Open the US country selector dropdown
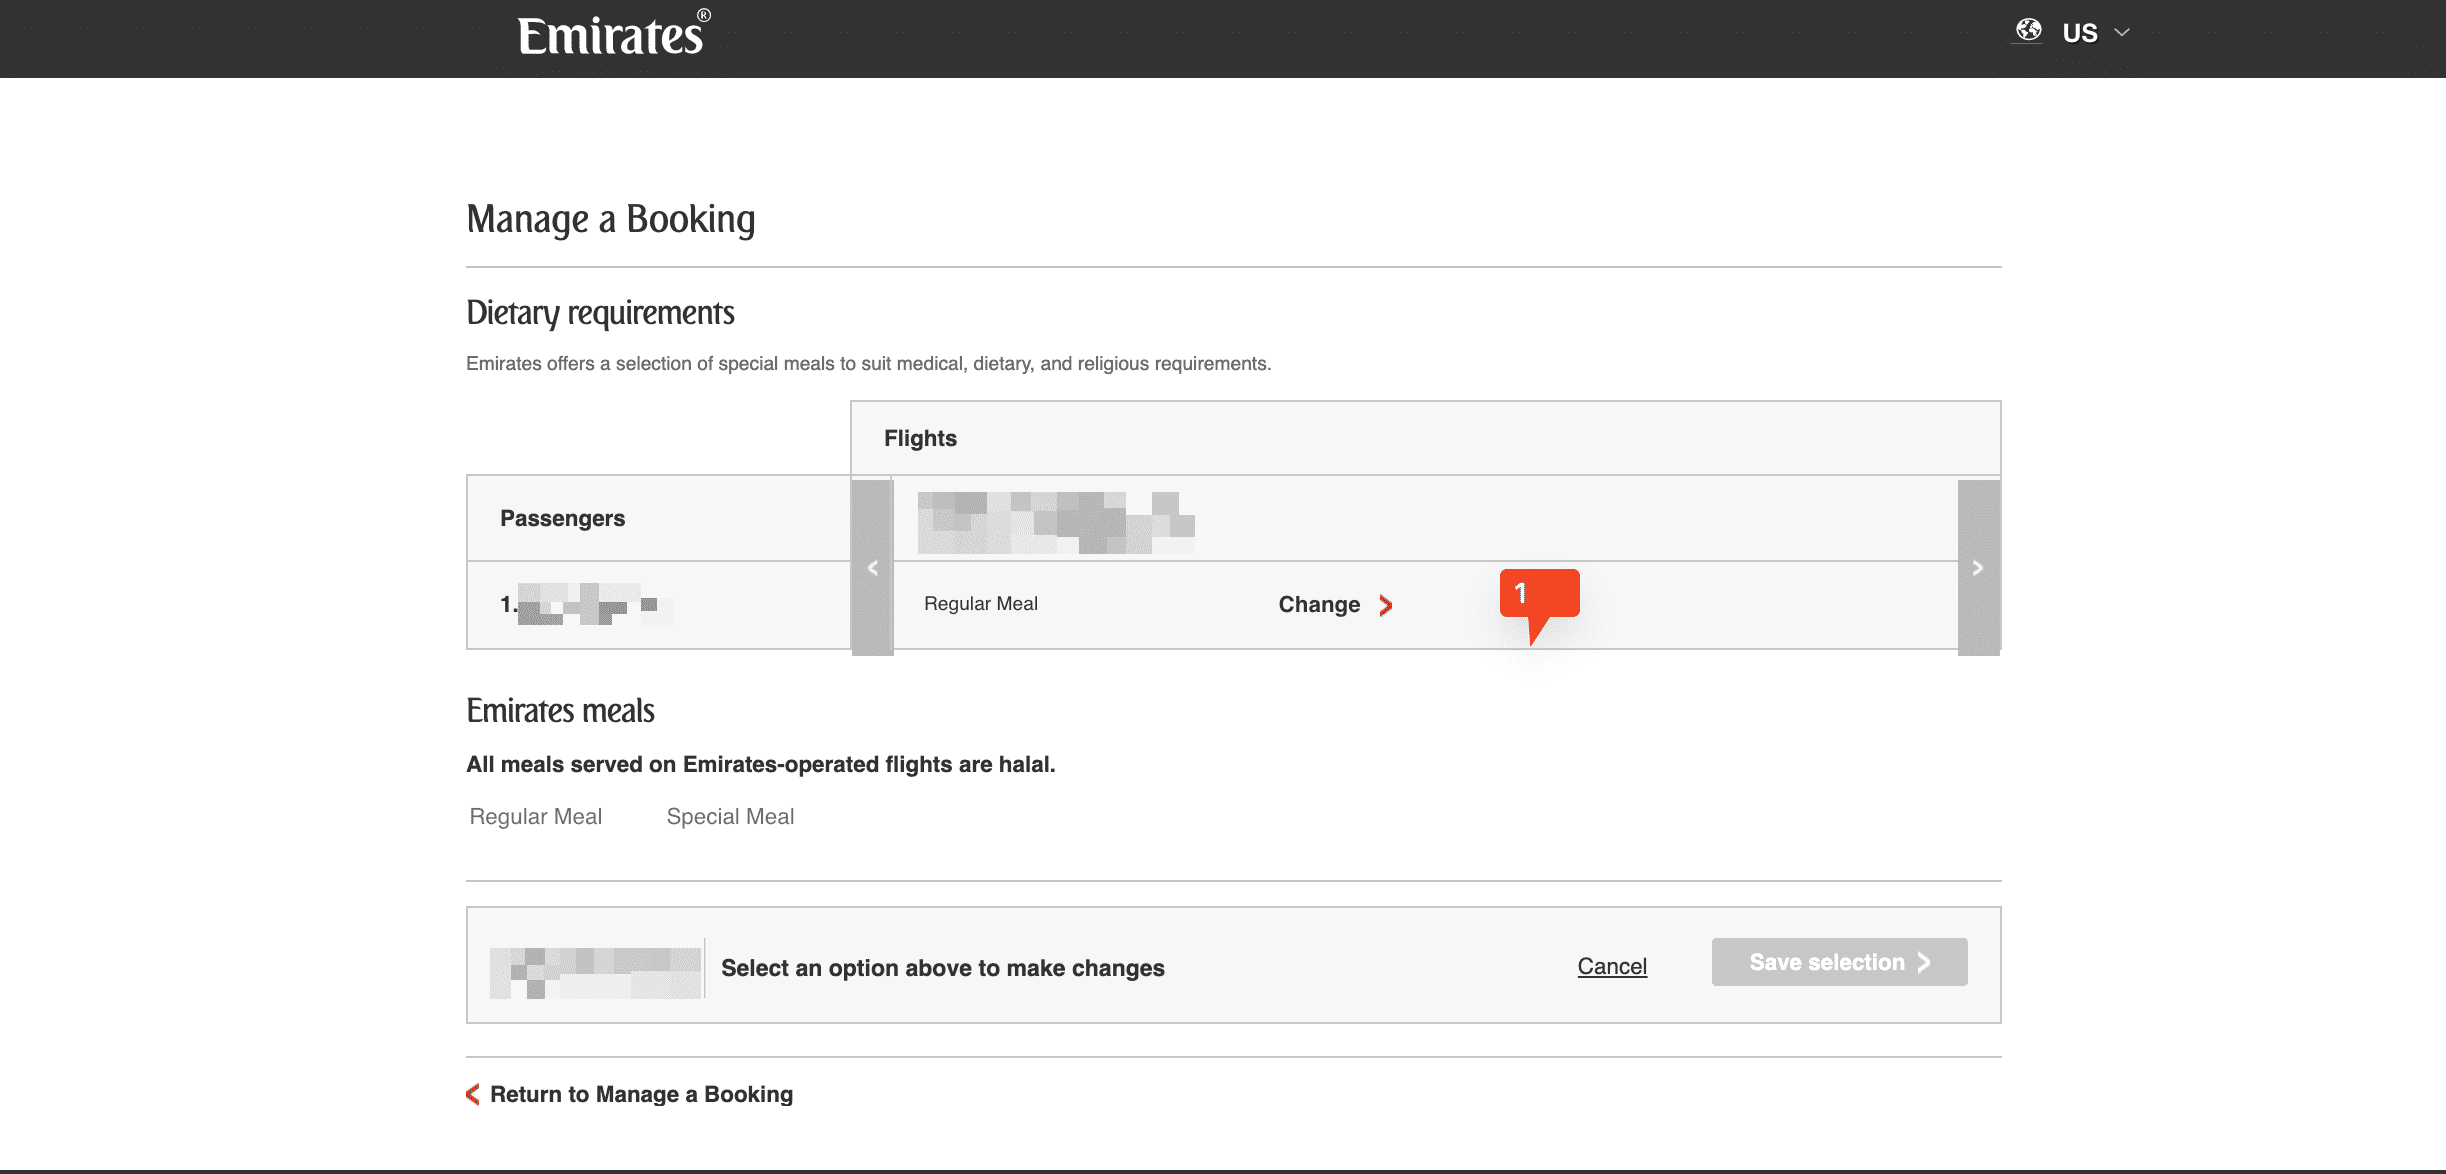The width and height of the screenshot is (2446, 1174). click(2095, 33)
